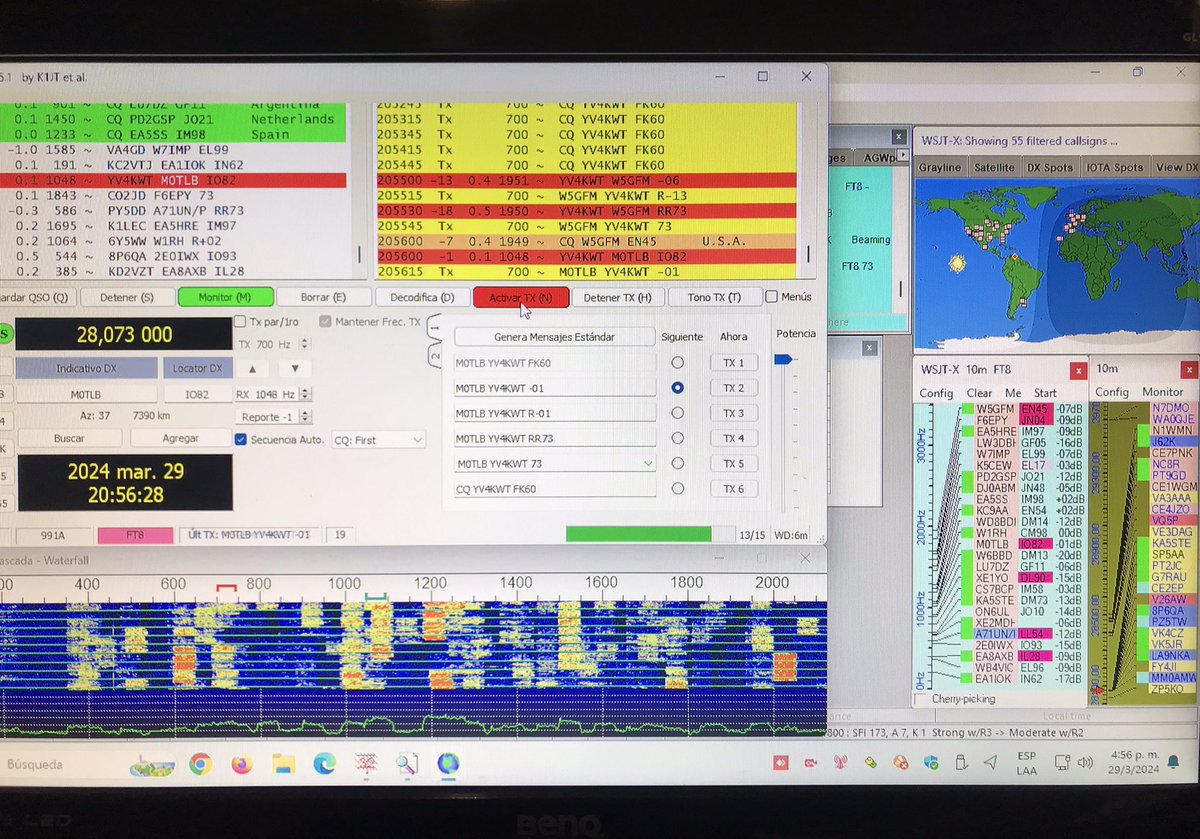Open the Grayline tab in map window
Image resolution: width=1200 pixels, height=839 pixels.
pyautogui.click(x=941, y=167)
